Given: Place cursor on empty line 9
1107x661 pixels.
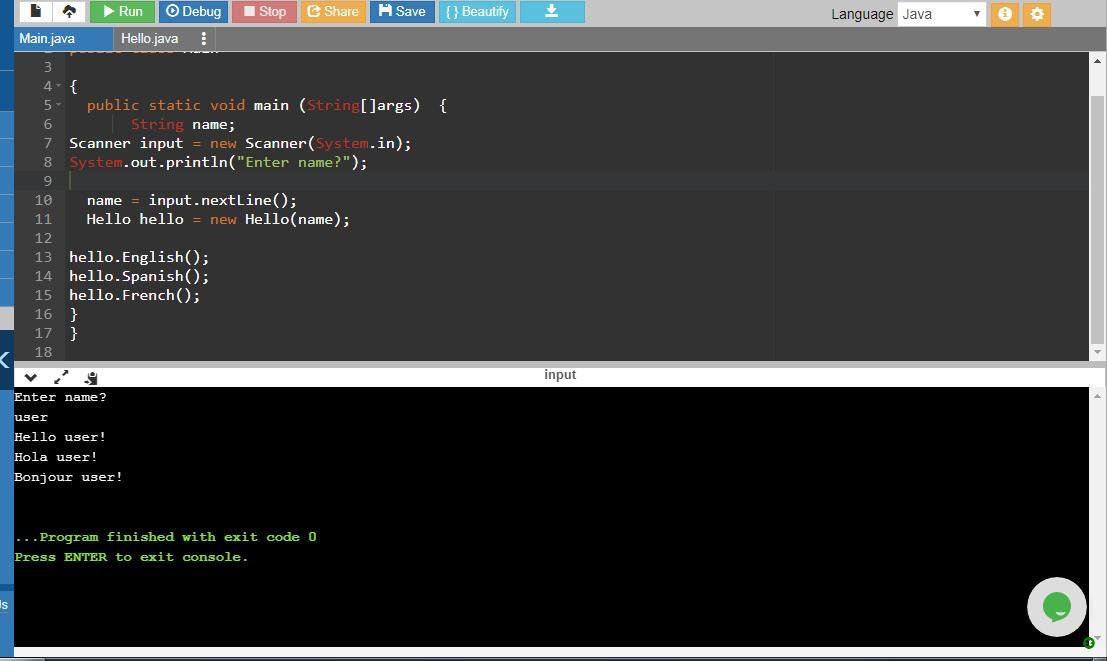Looking at the screenshot, I should pyautogui.click(x=400, y=181).
